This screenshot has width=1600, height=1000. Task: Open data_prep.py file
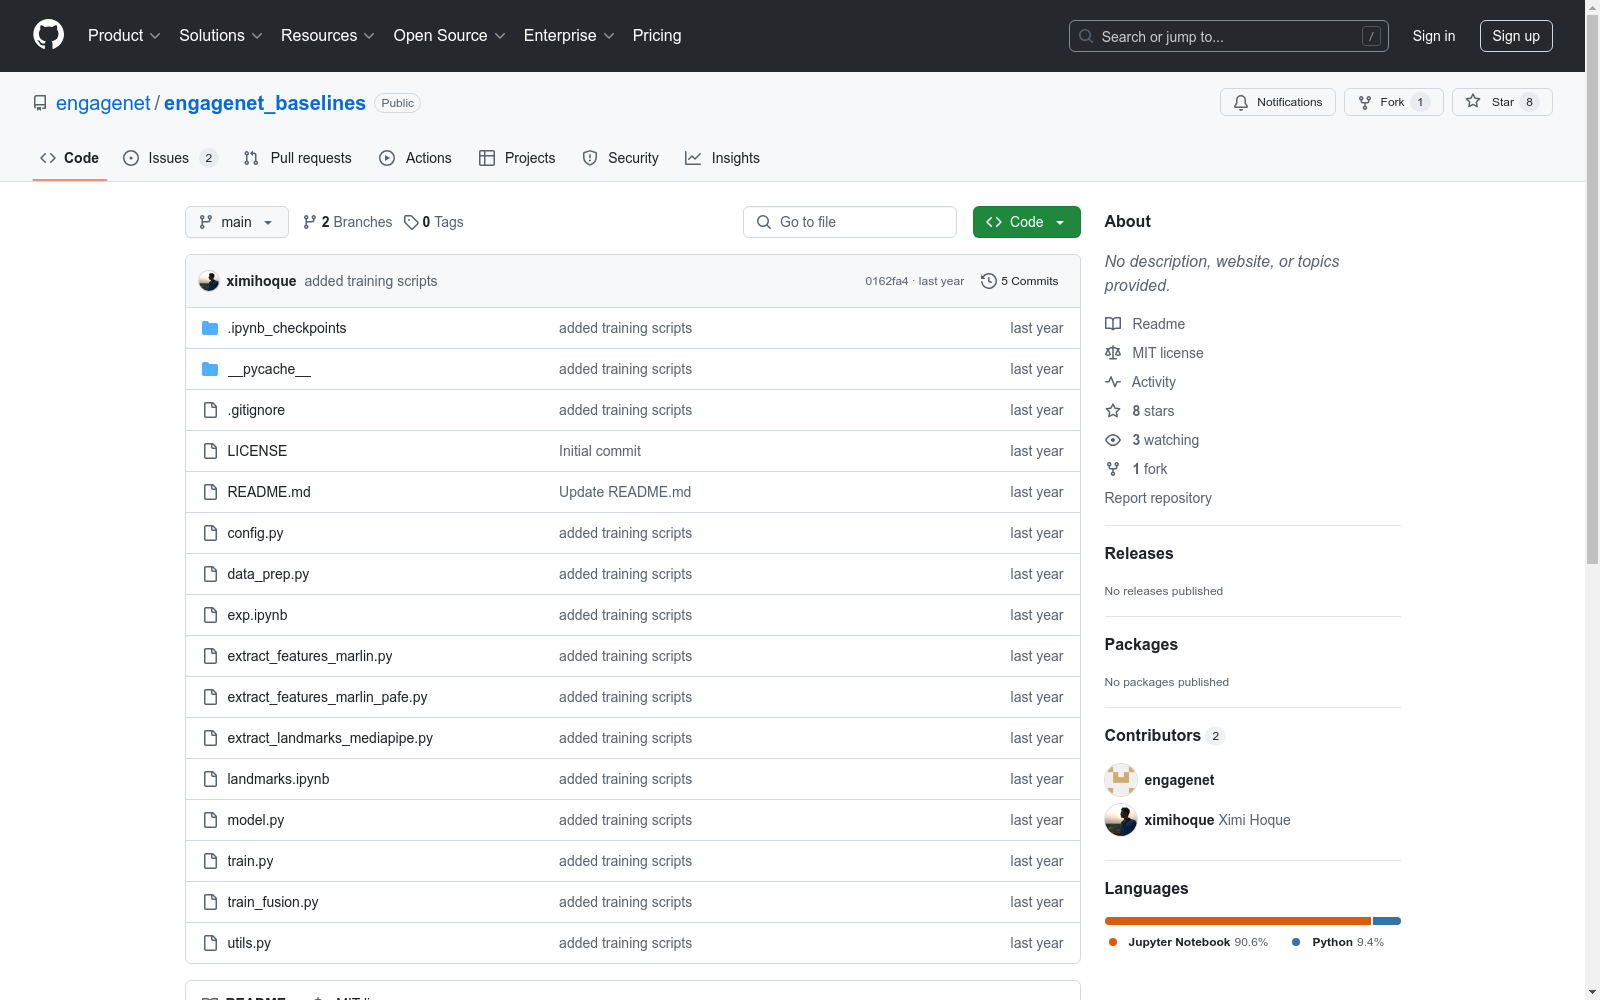[x=268, y=574]
